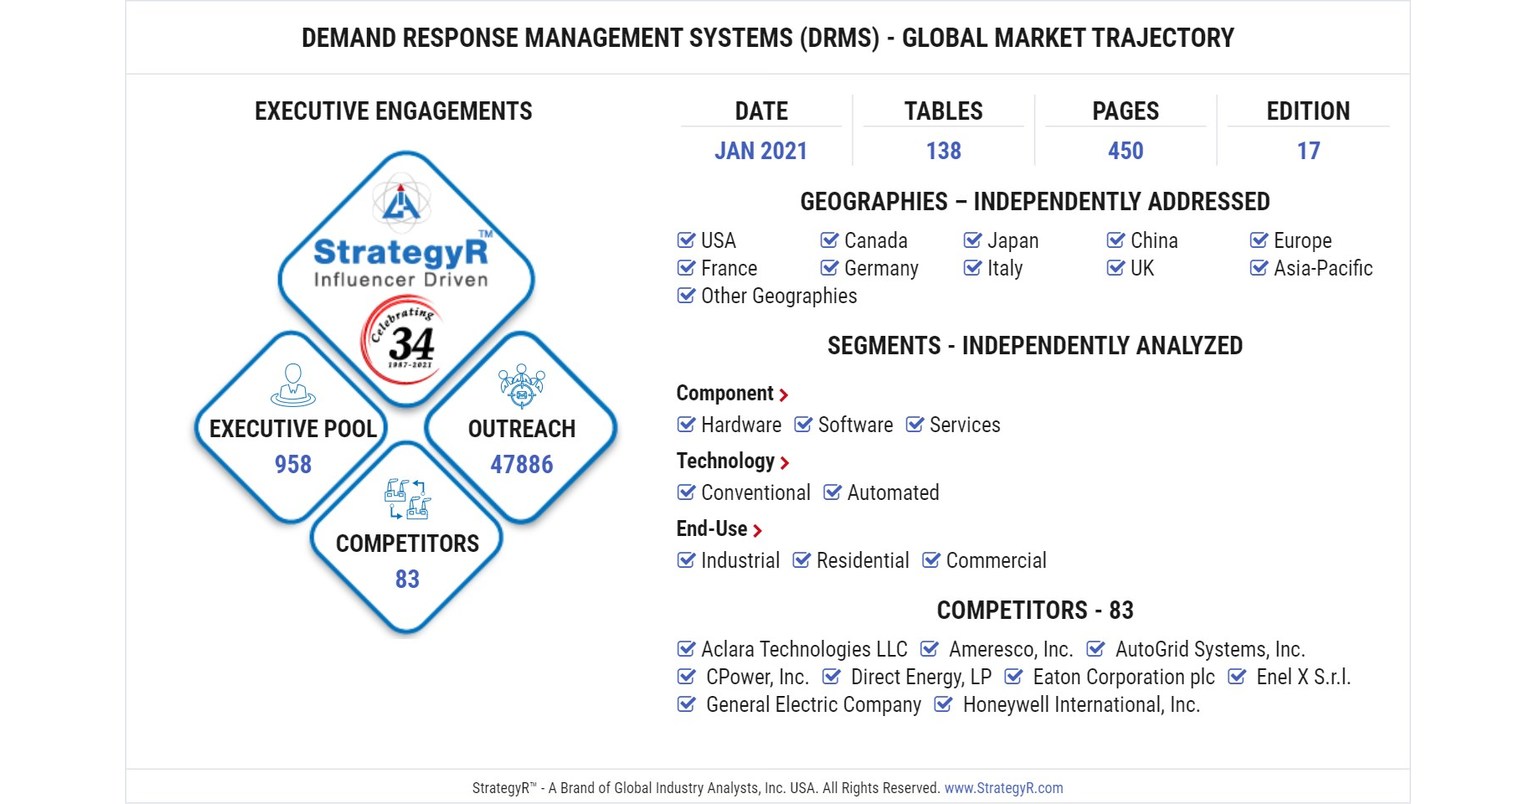Check the Honeywell International competitor entry
The width and height of the screenshot is (1536, 804).
point(943,704)
